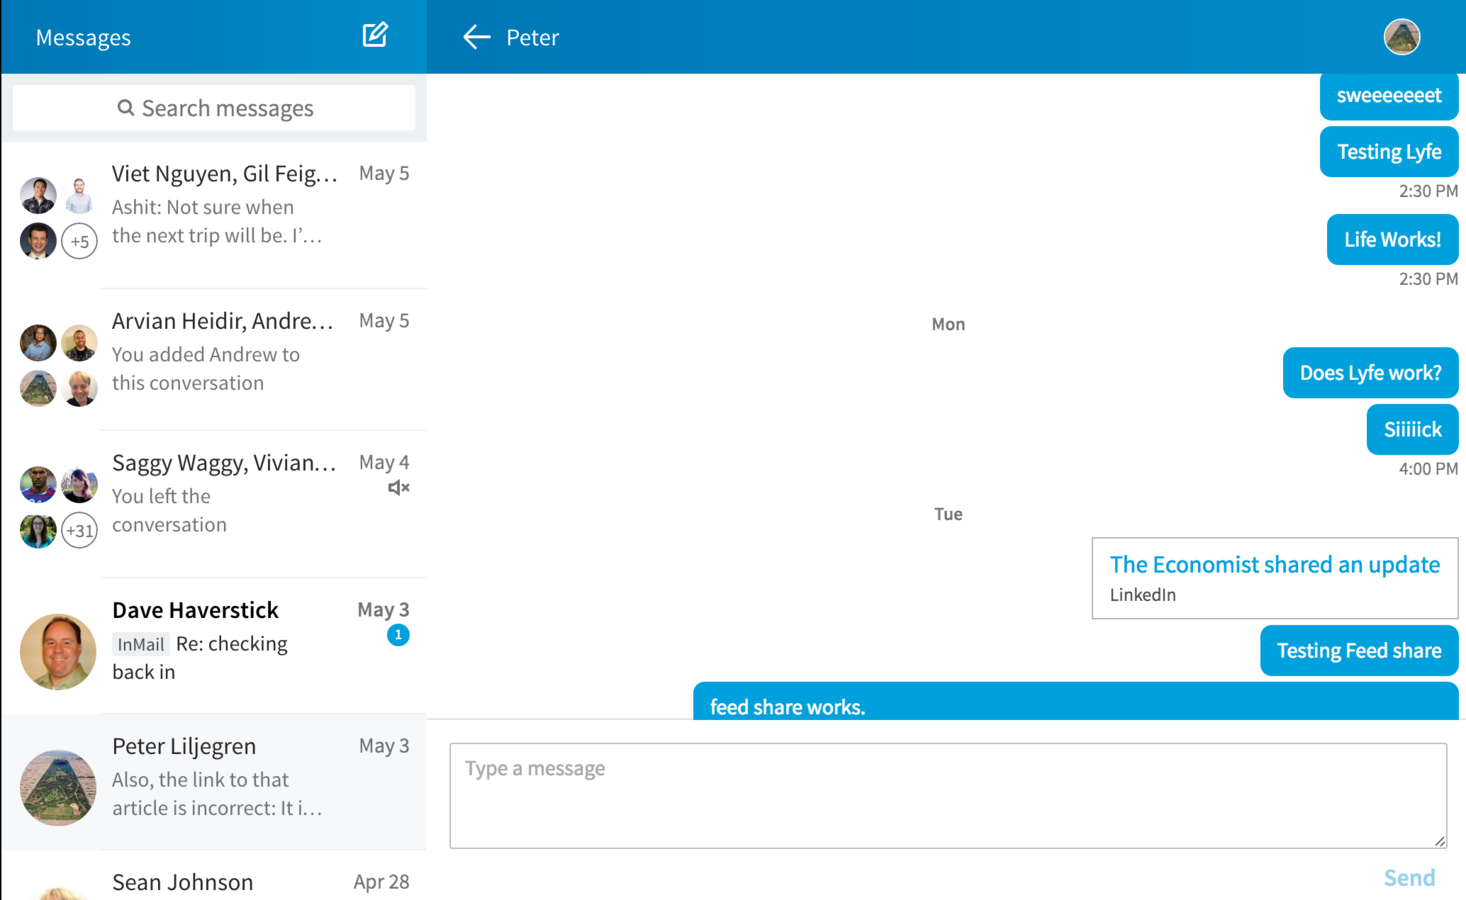Image resolution: width=1466 pixels, height=900 pixels.
Task: Select the Peter Liljegren conversation
Action: coord(214,782)
